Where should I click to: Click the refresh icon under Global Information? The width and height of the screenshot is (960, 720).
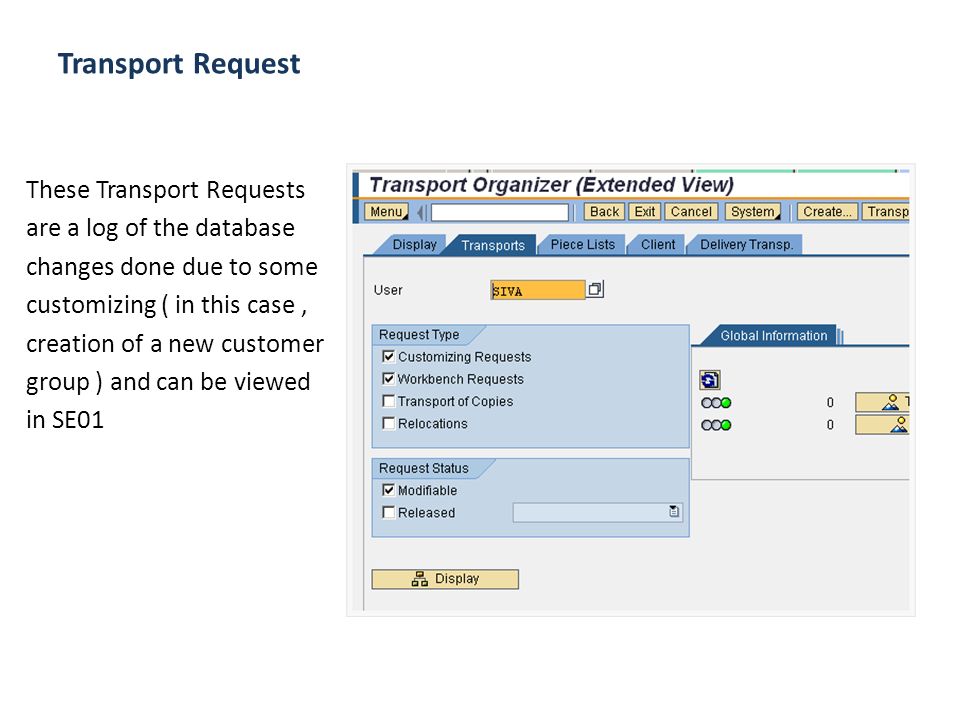(710, 380)
